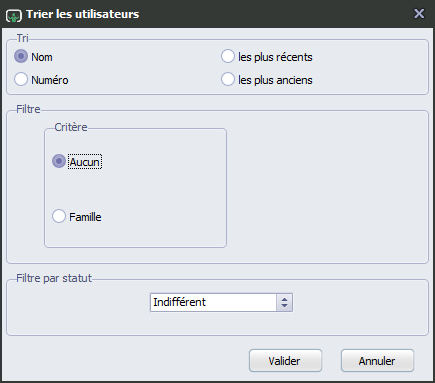
Task: Cancel using the Annuler button
Action: coord(377,361)
